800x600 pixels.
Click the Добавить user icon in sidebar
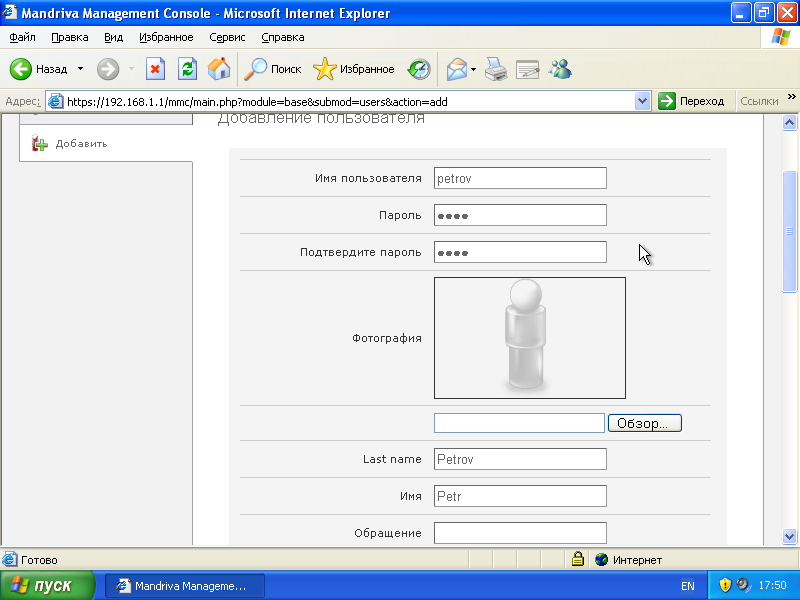39,143
